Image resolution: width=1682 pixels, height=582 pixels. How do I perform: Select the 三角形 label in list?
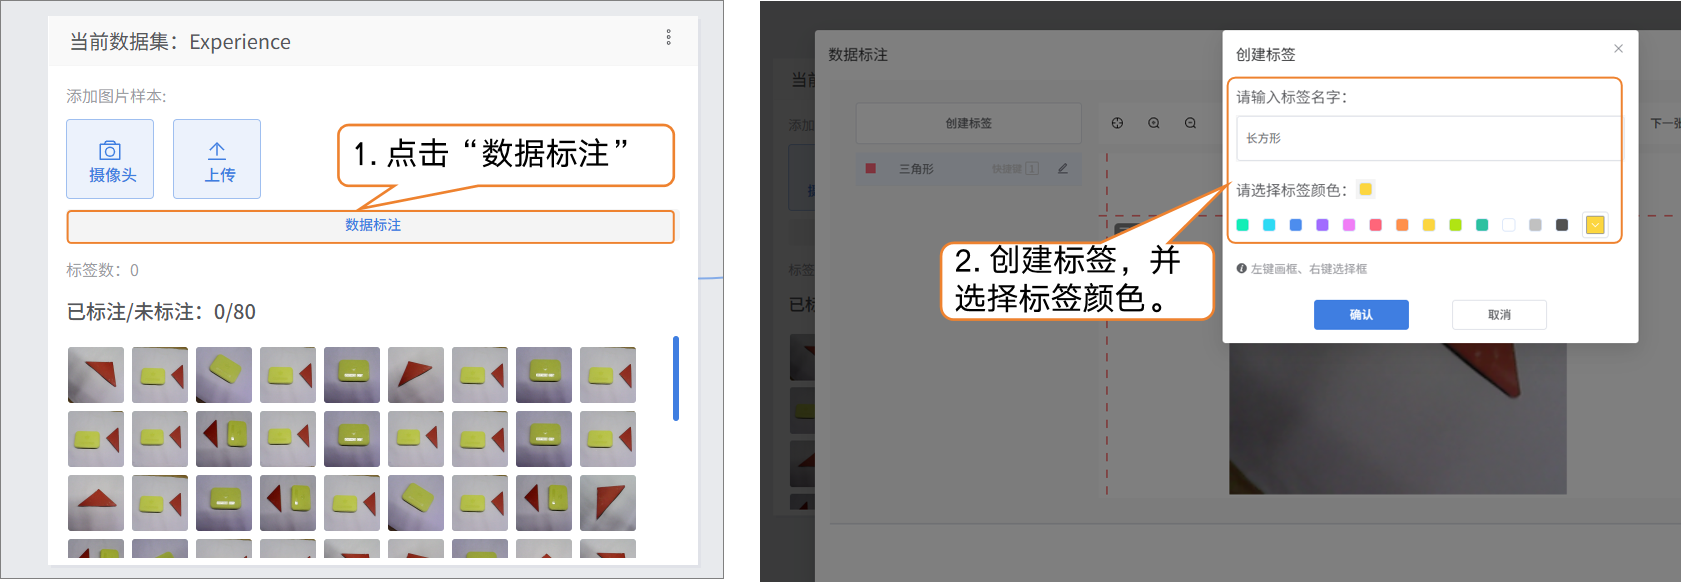tap(916, 169)
